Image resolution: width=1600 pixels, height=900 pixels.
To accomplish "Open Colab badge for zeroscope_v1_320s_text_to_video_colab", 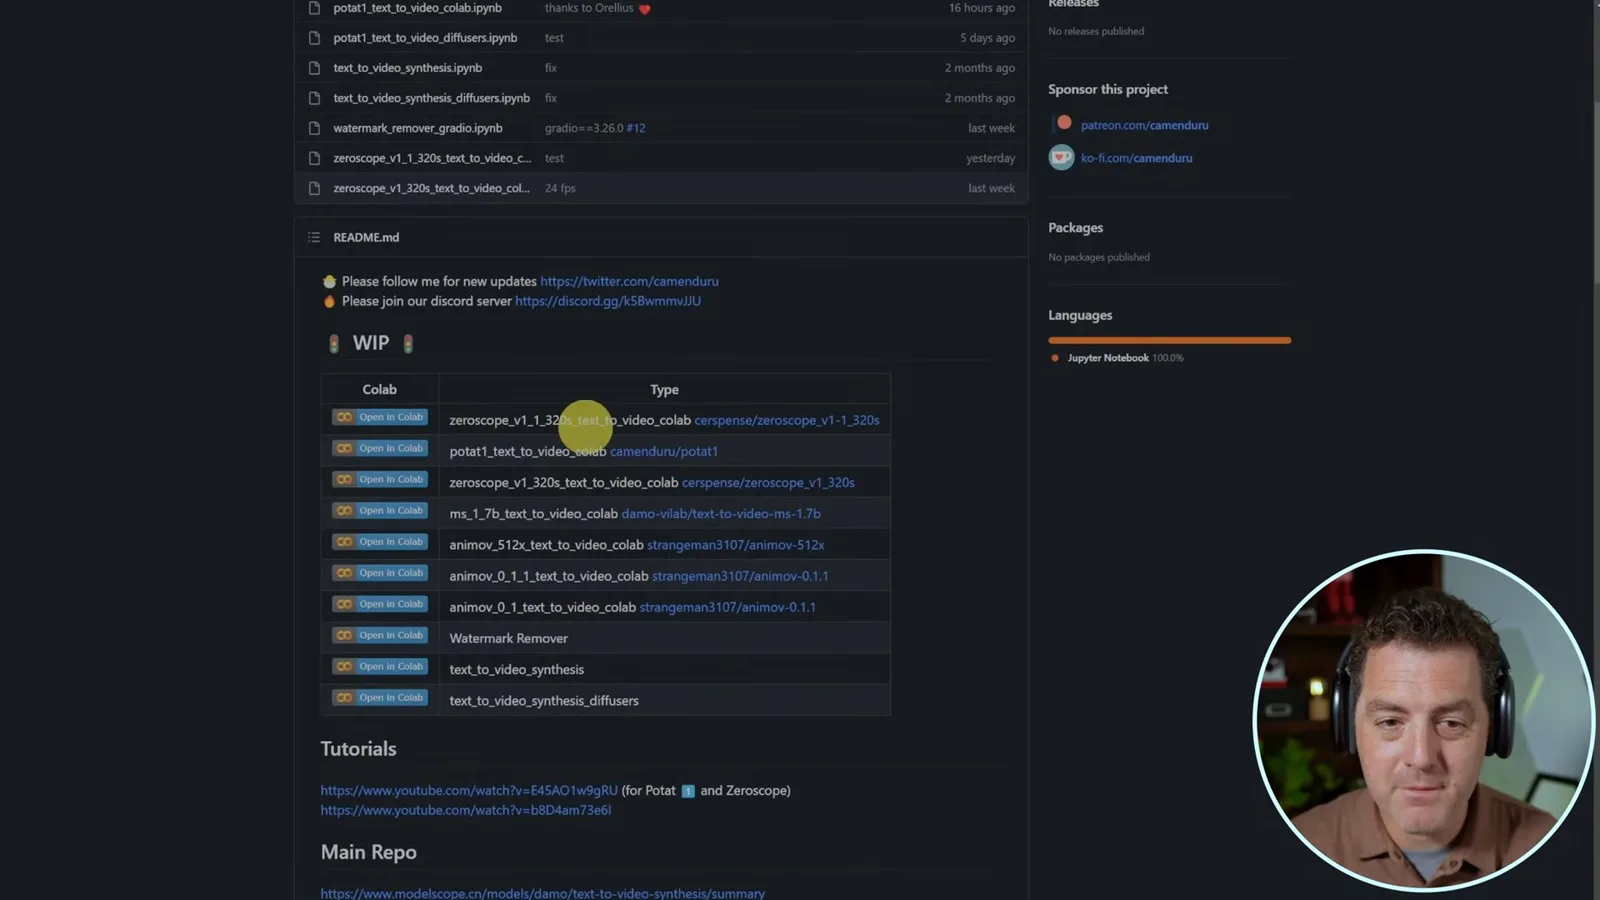I will pos(380,479).
